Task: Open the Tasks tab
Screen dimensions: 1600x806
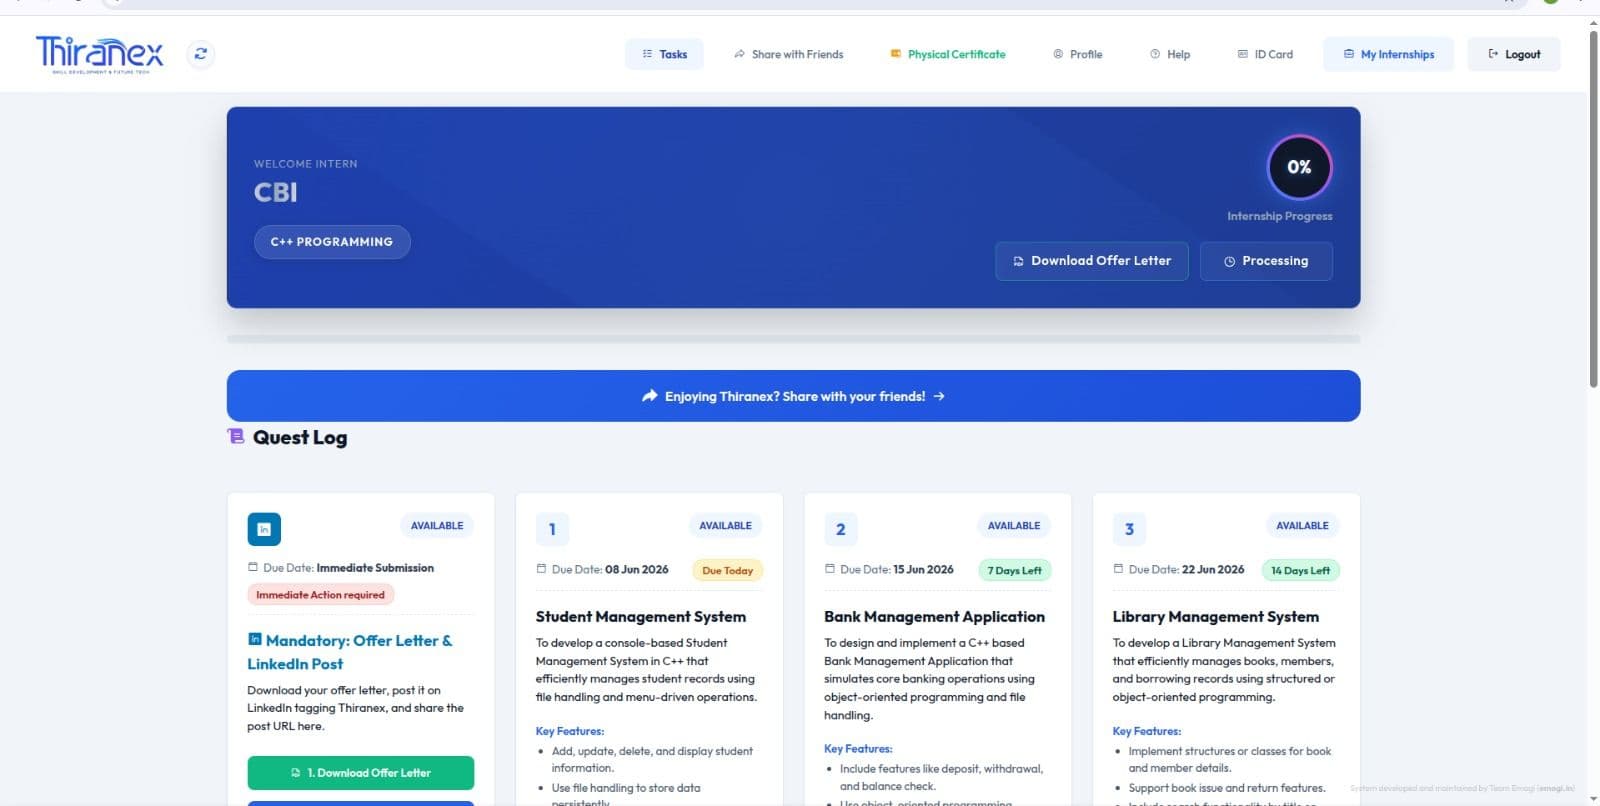Action: [x=665, y=54]
